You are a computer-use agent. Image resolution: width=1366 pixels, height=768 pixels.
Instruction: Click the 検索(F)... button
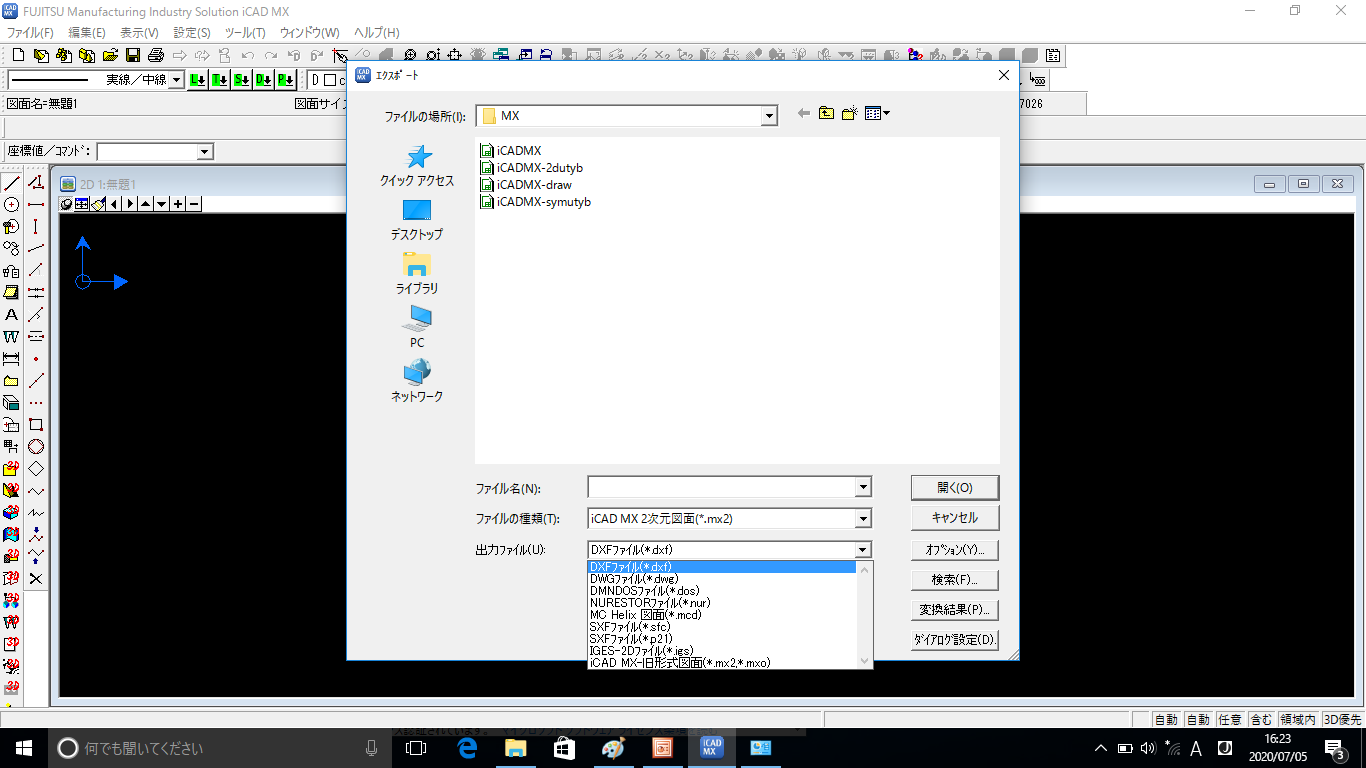(955, 579)
